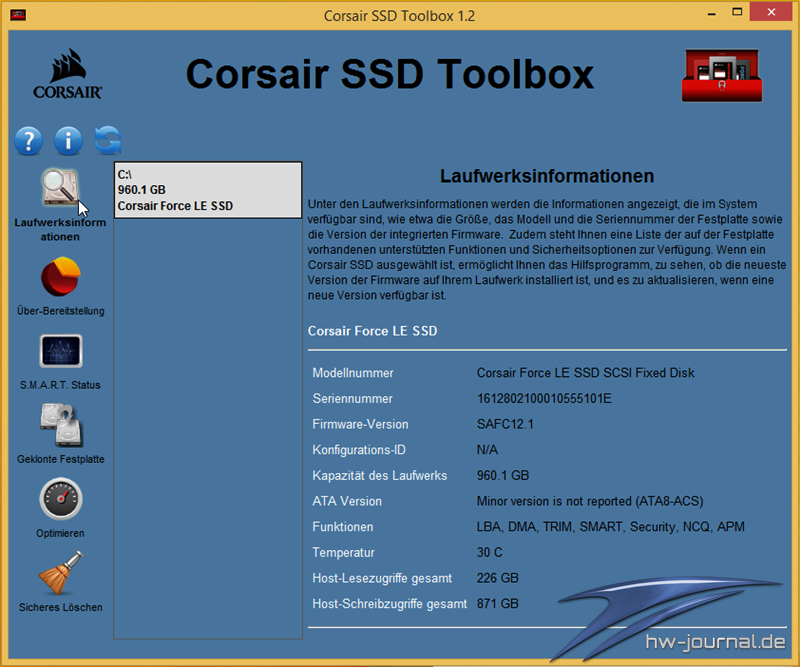The height and width of the screenshot is (667, 800).
Task: Click the Corsair Force LE SSD section title
Action: click(372, 331)
